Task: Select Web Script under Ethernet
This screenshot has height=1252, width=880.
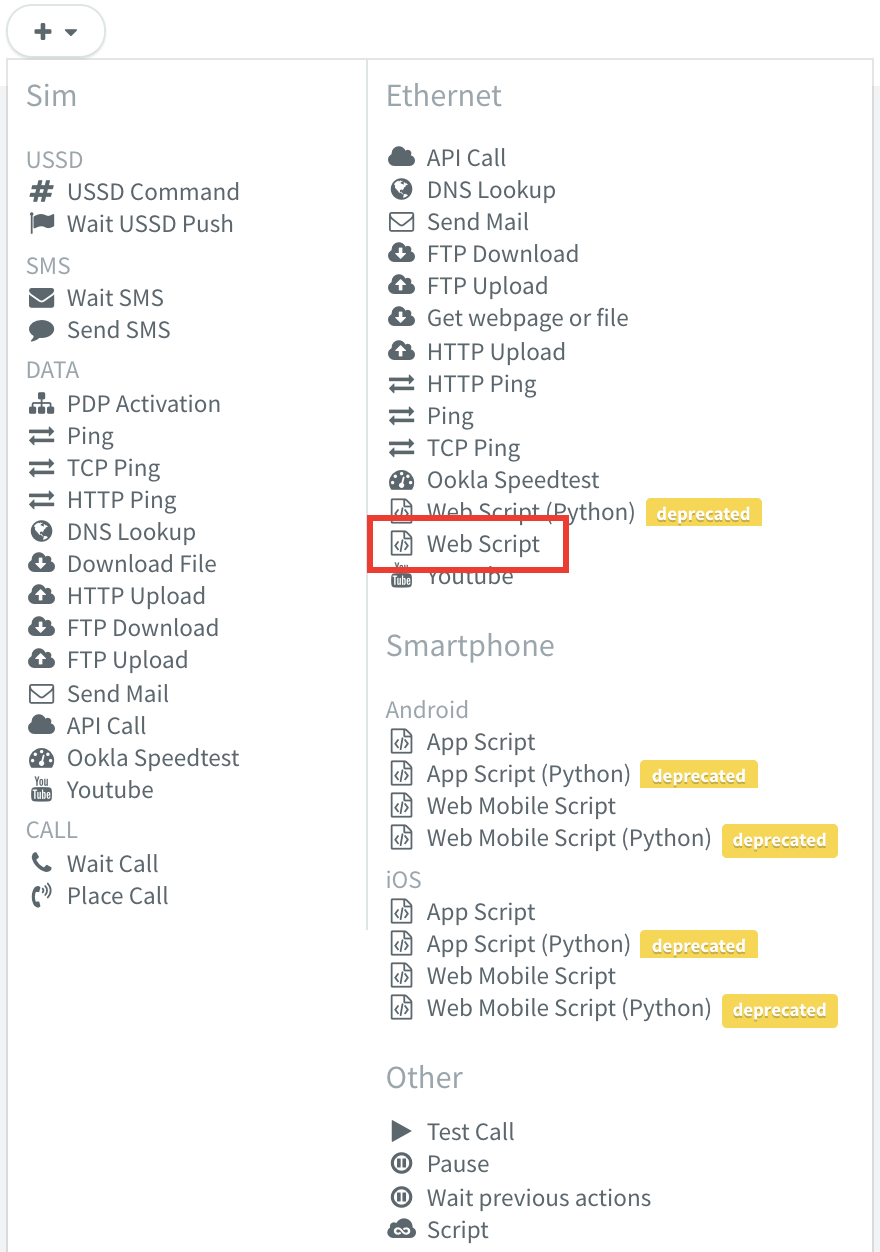Action: [482, 544]
